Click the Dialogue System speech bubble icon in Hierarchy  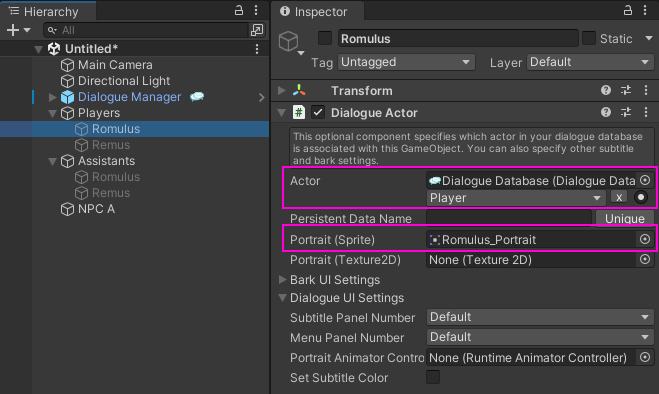coord(197,97)
